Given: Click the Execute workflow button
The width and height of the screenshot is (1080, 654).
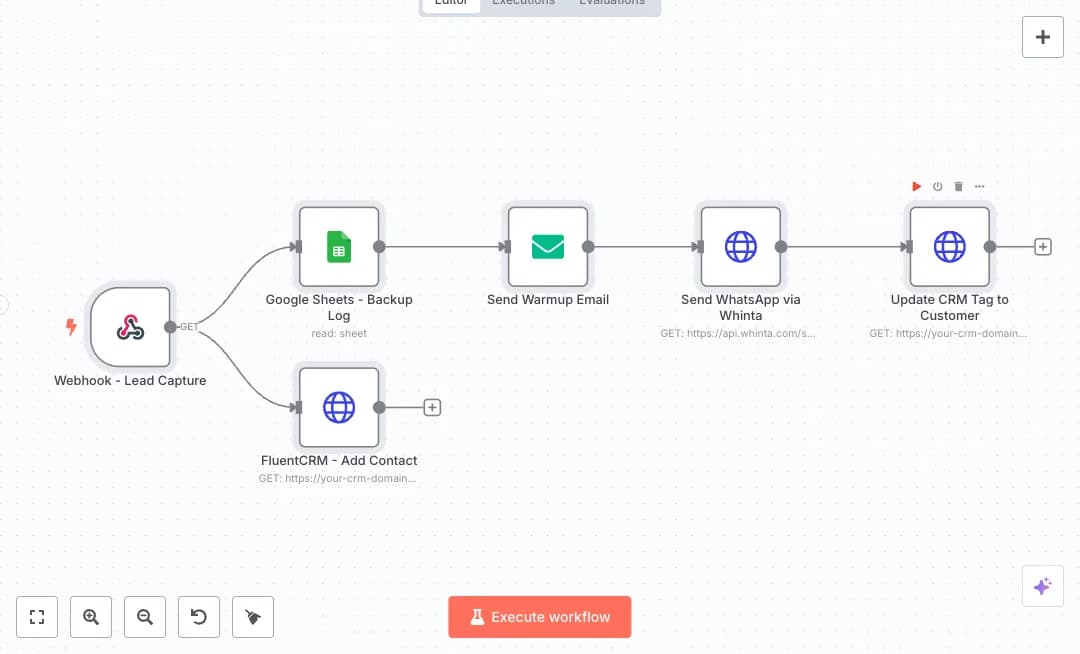Looking at the screenshot, I should click(539, 617).
